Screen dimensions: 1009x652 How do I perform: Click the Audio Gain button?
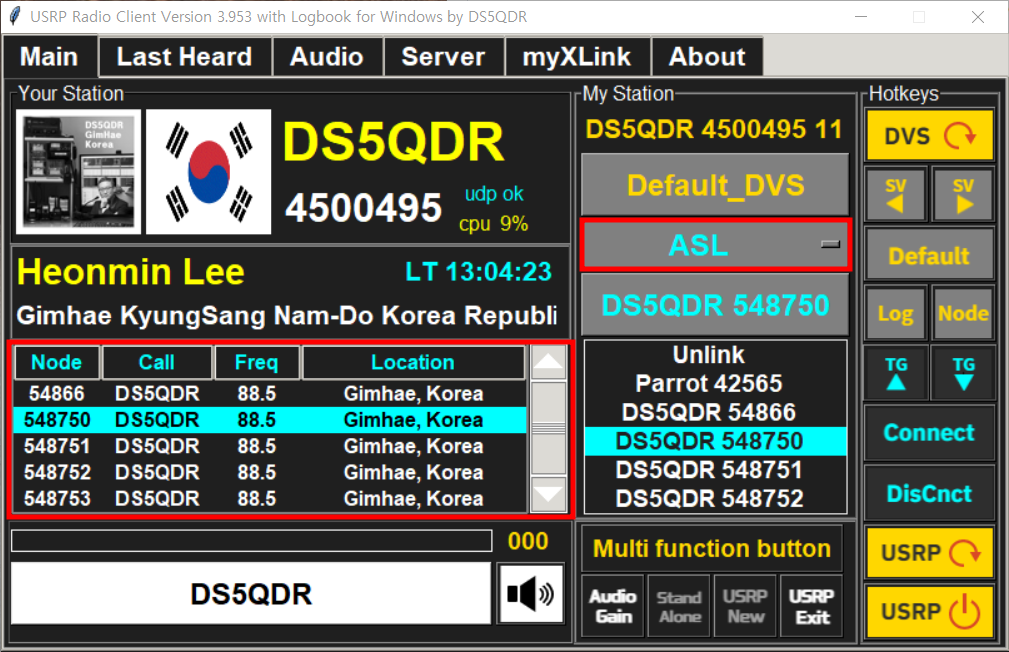(x=612, y=604)
